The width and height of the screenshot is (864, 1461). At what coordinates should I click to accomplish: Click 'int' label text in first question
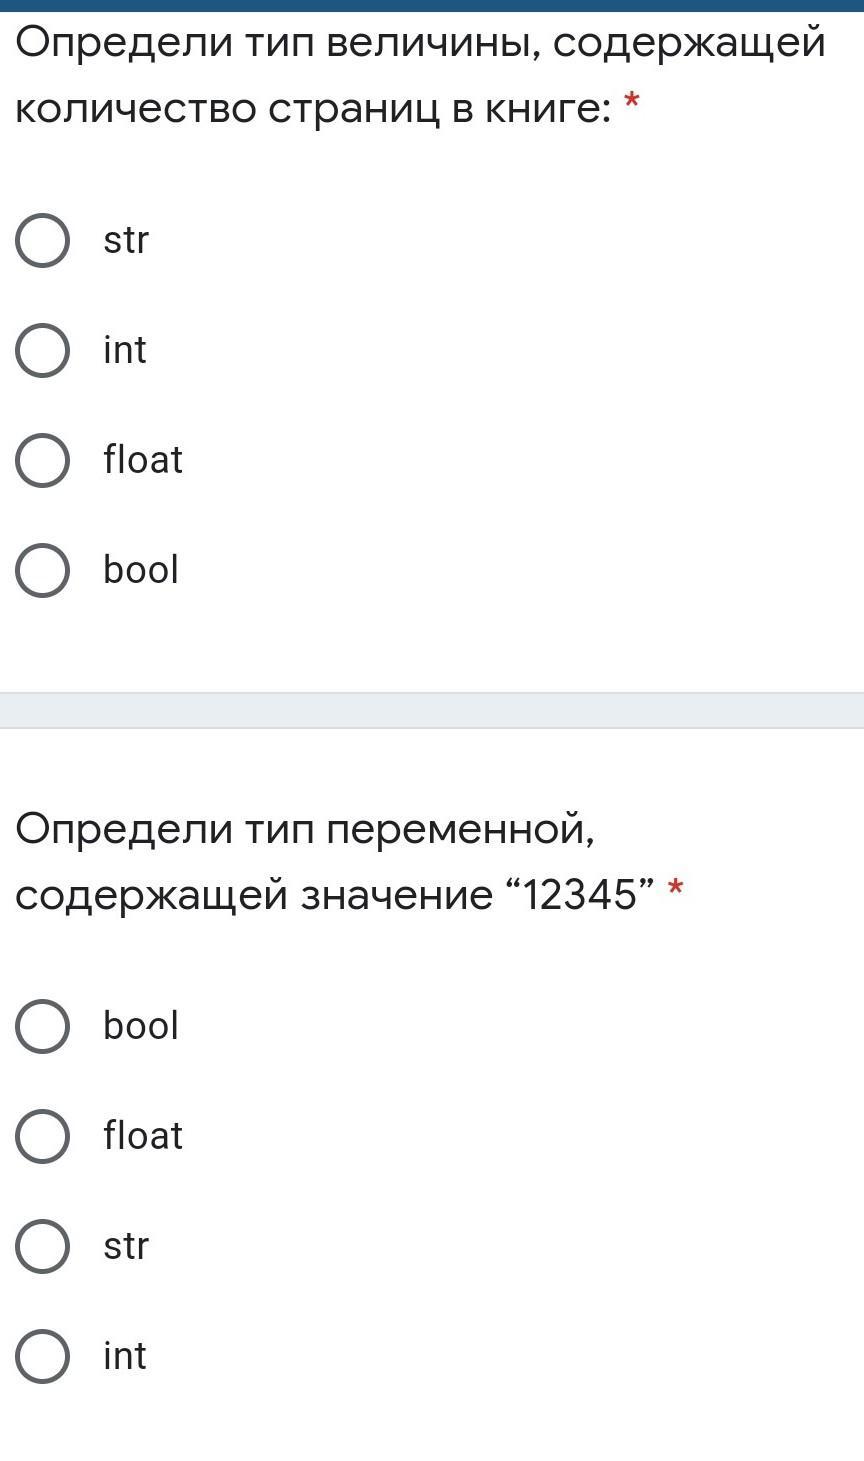coord(125,351)
